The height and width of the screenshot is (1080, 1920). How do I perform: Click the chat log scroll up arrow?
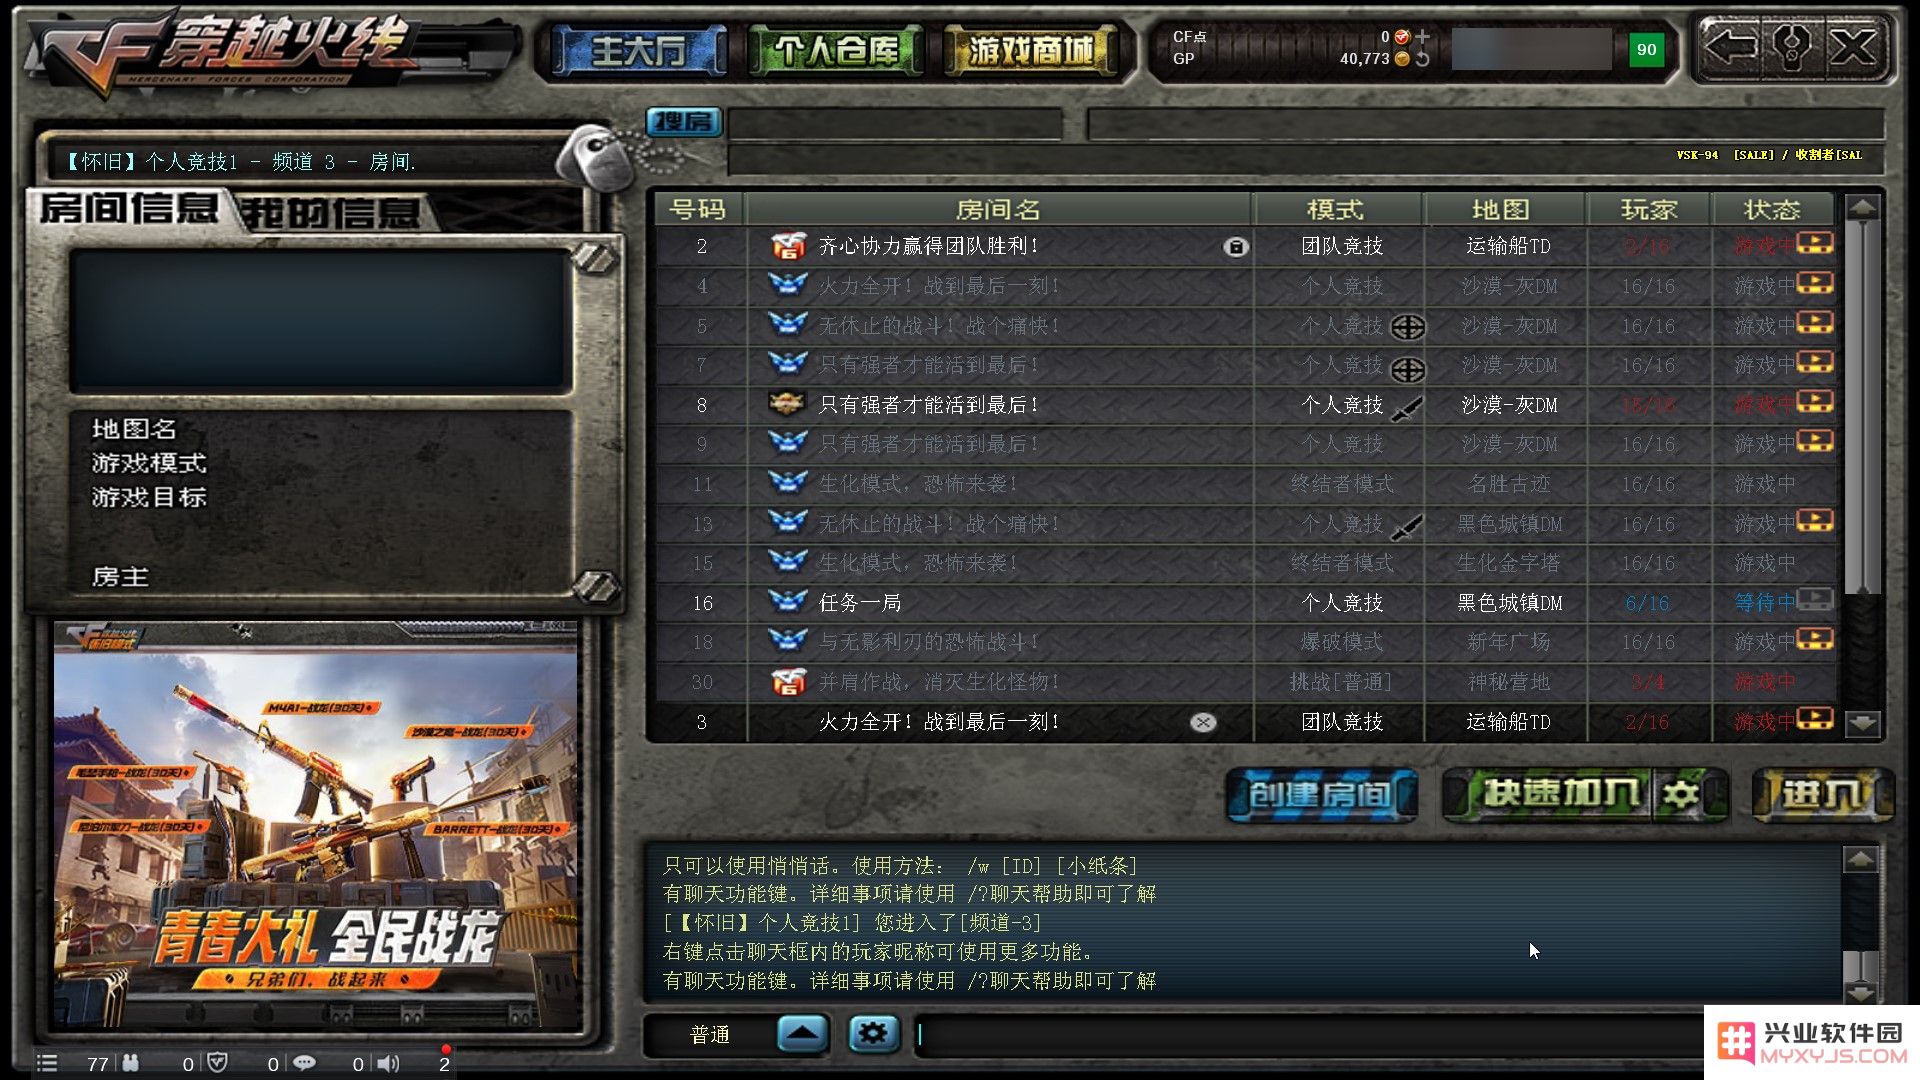click(x=1860, y=860)
